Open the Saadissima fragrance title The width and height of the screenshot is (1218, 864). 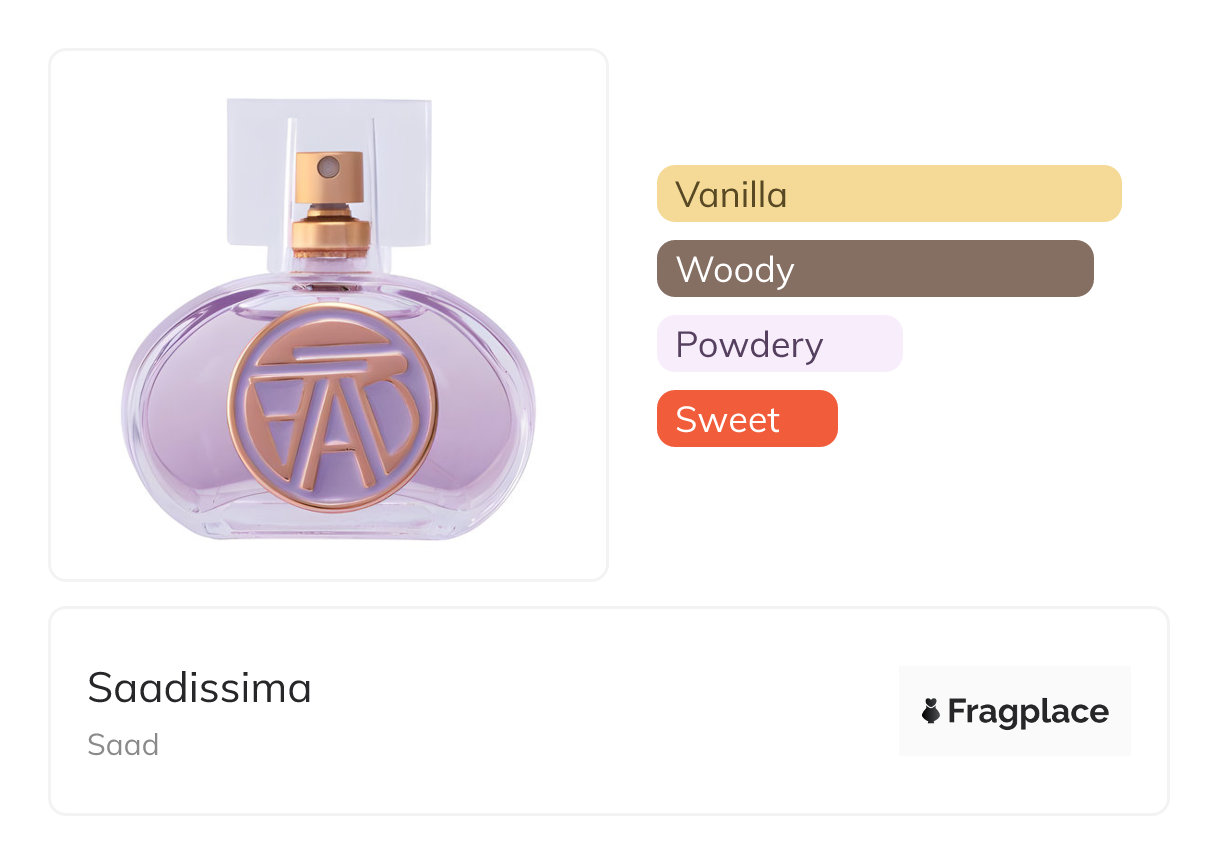click(x=199, y=688)
